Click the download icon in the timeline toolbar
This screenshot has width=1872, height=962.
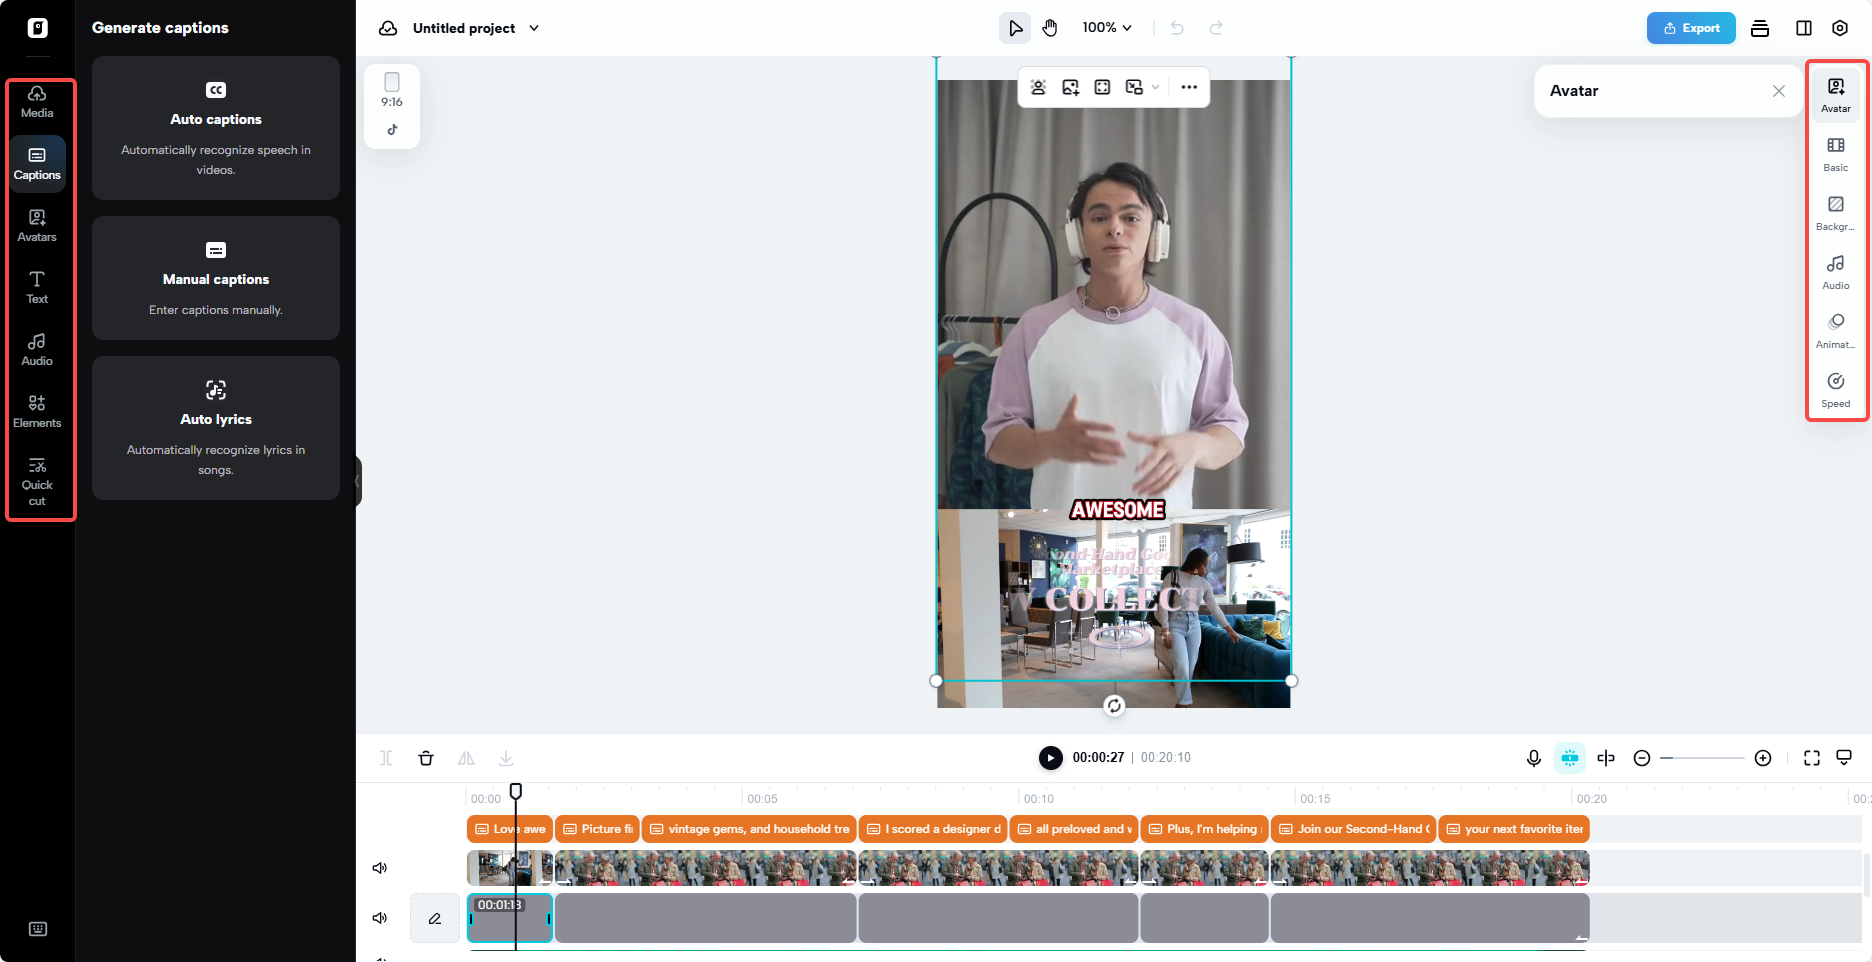(506, 758)
